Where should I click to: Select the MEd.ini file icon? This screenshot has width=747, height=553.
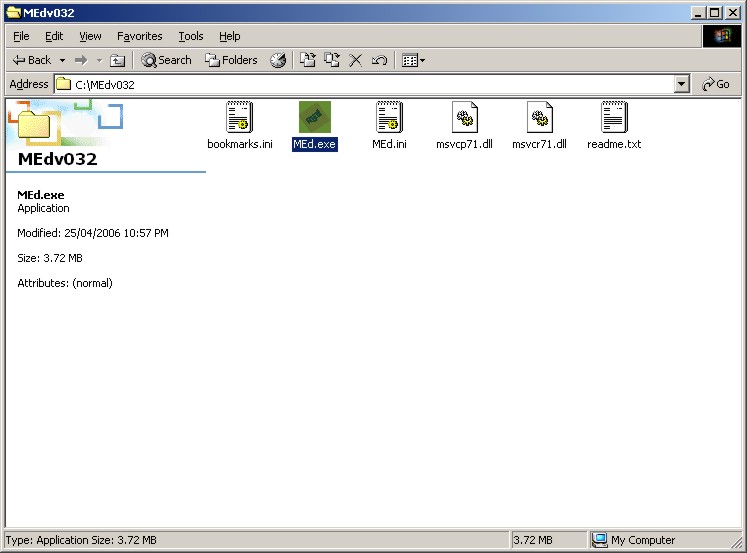point(389,117)
